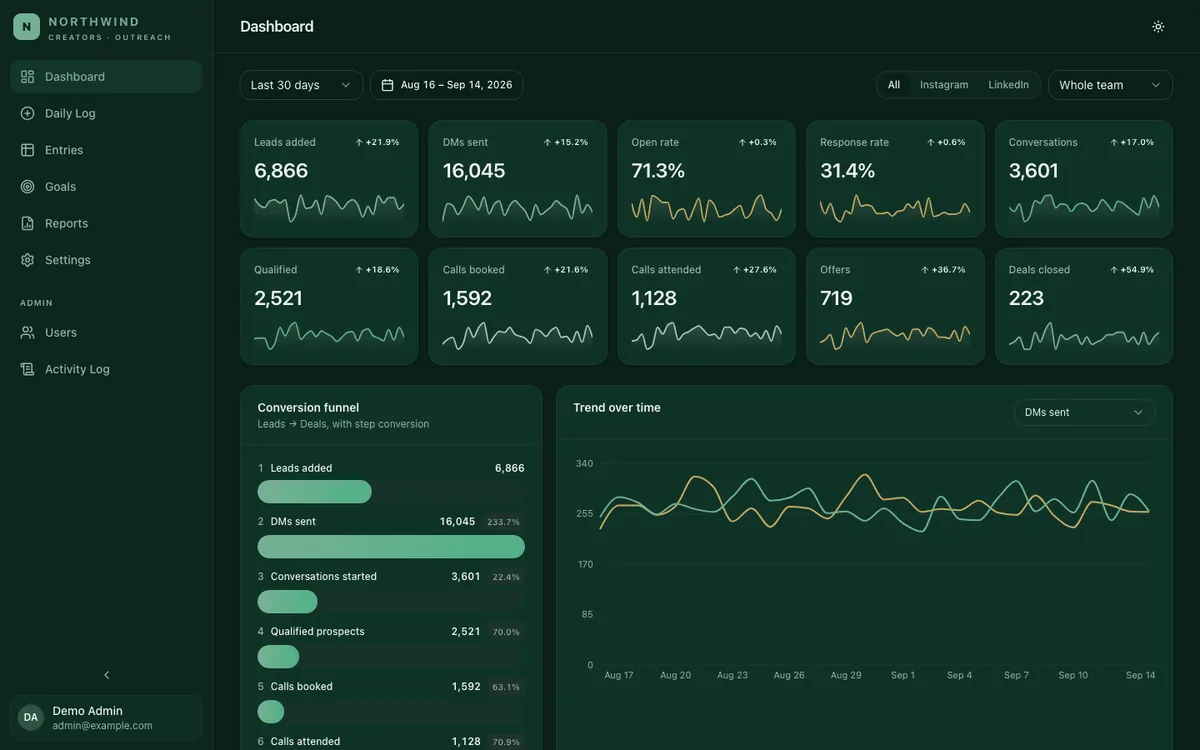Click the Dashboard grid icon in sidebar
This screenshot has height=750, width=1200.
(x=27, y=77)
